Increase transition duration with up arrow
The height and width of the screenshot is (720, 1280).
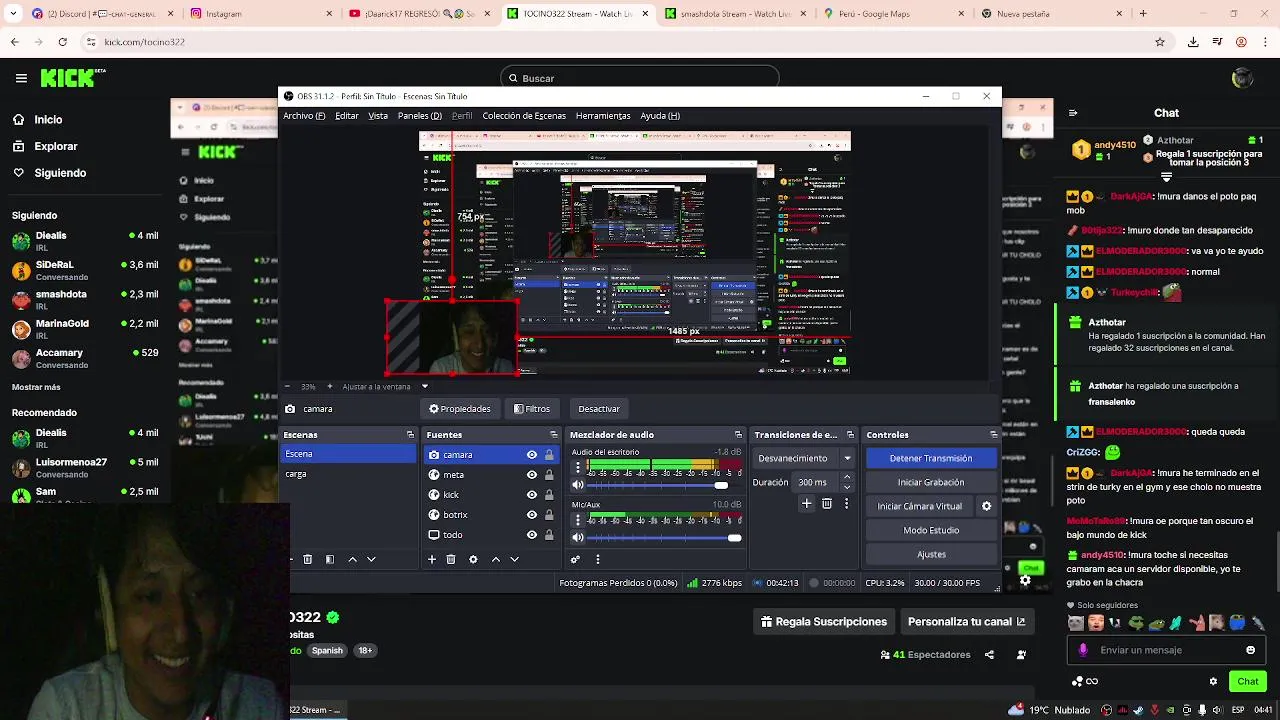[847, 477]
